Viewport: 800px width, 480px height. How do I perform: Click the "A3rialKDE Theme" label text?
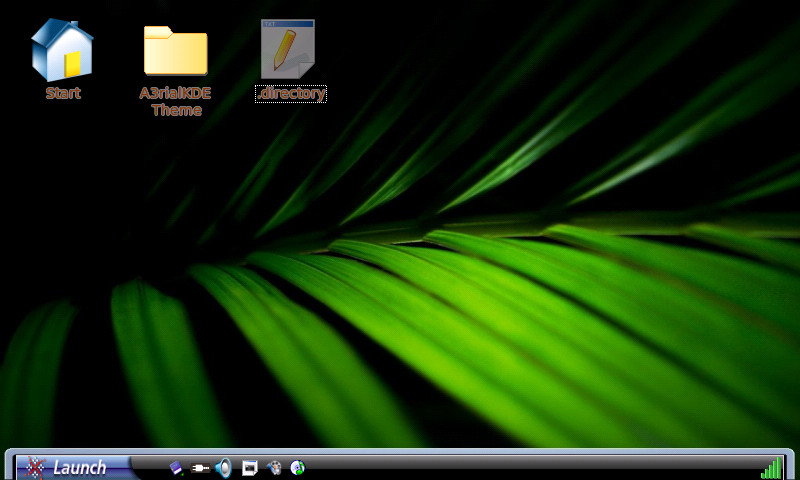pos(175,101)
